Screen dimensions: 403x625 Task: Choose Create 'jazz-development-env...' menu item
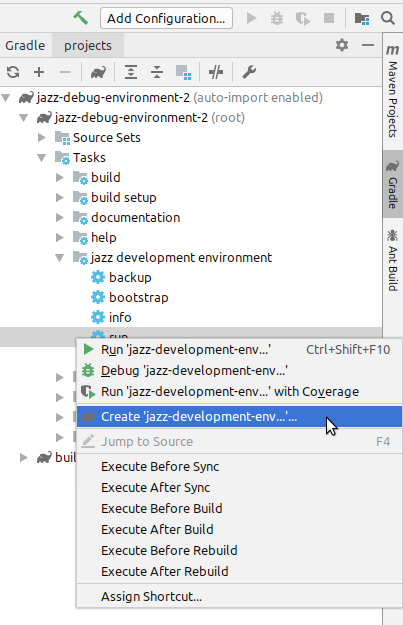[x=239, y=417]
